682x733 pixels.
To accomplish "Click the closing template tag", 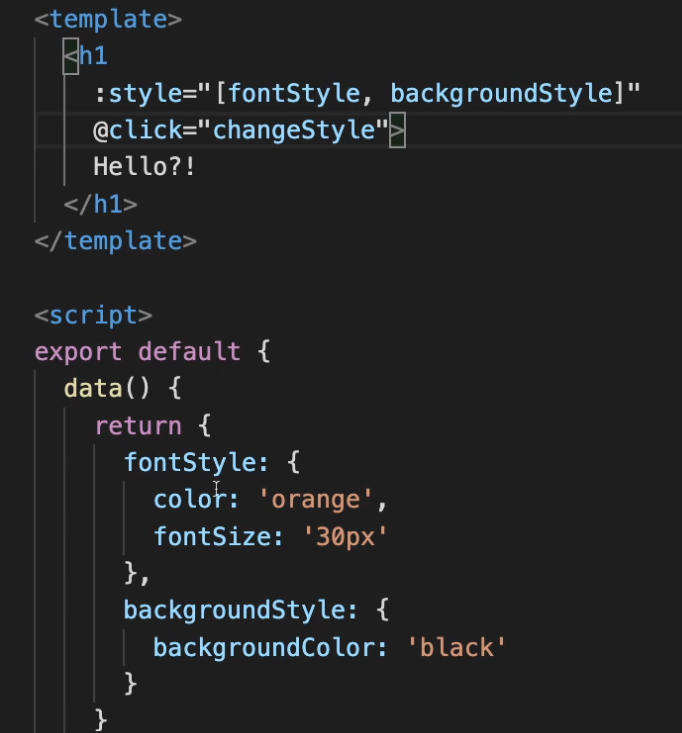I will (x=116, y=241).
